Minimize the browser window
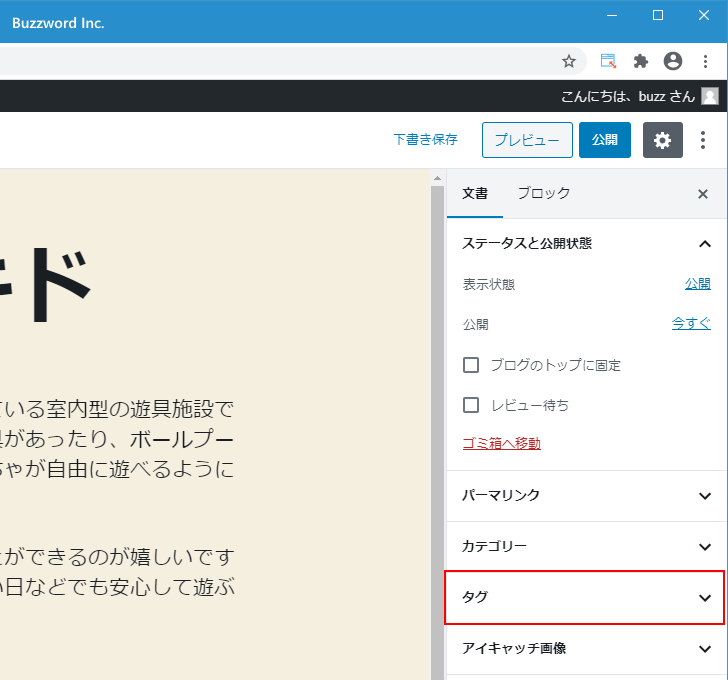 [x=612, y=15]
